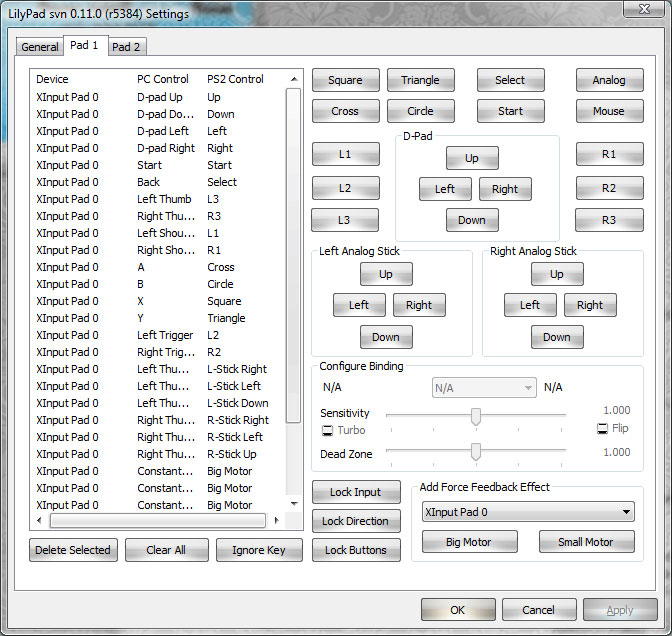Select the Y to Triangle binding row
This screenshot has width=672, height=636.
pos(159,318)
